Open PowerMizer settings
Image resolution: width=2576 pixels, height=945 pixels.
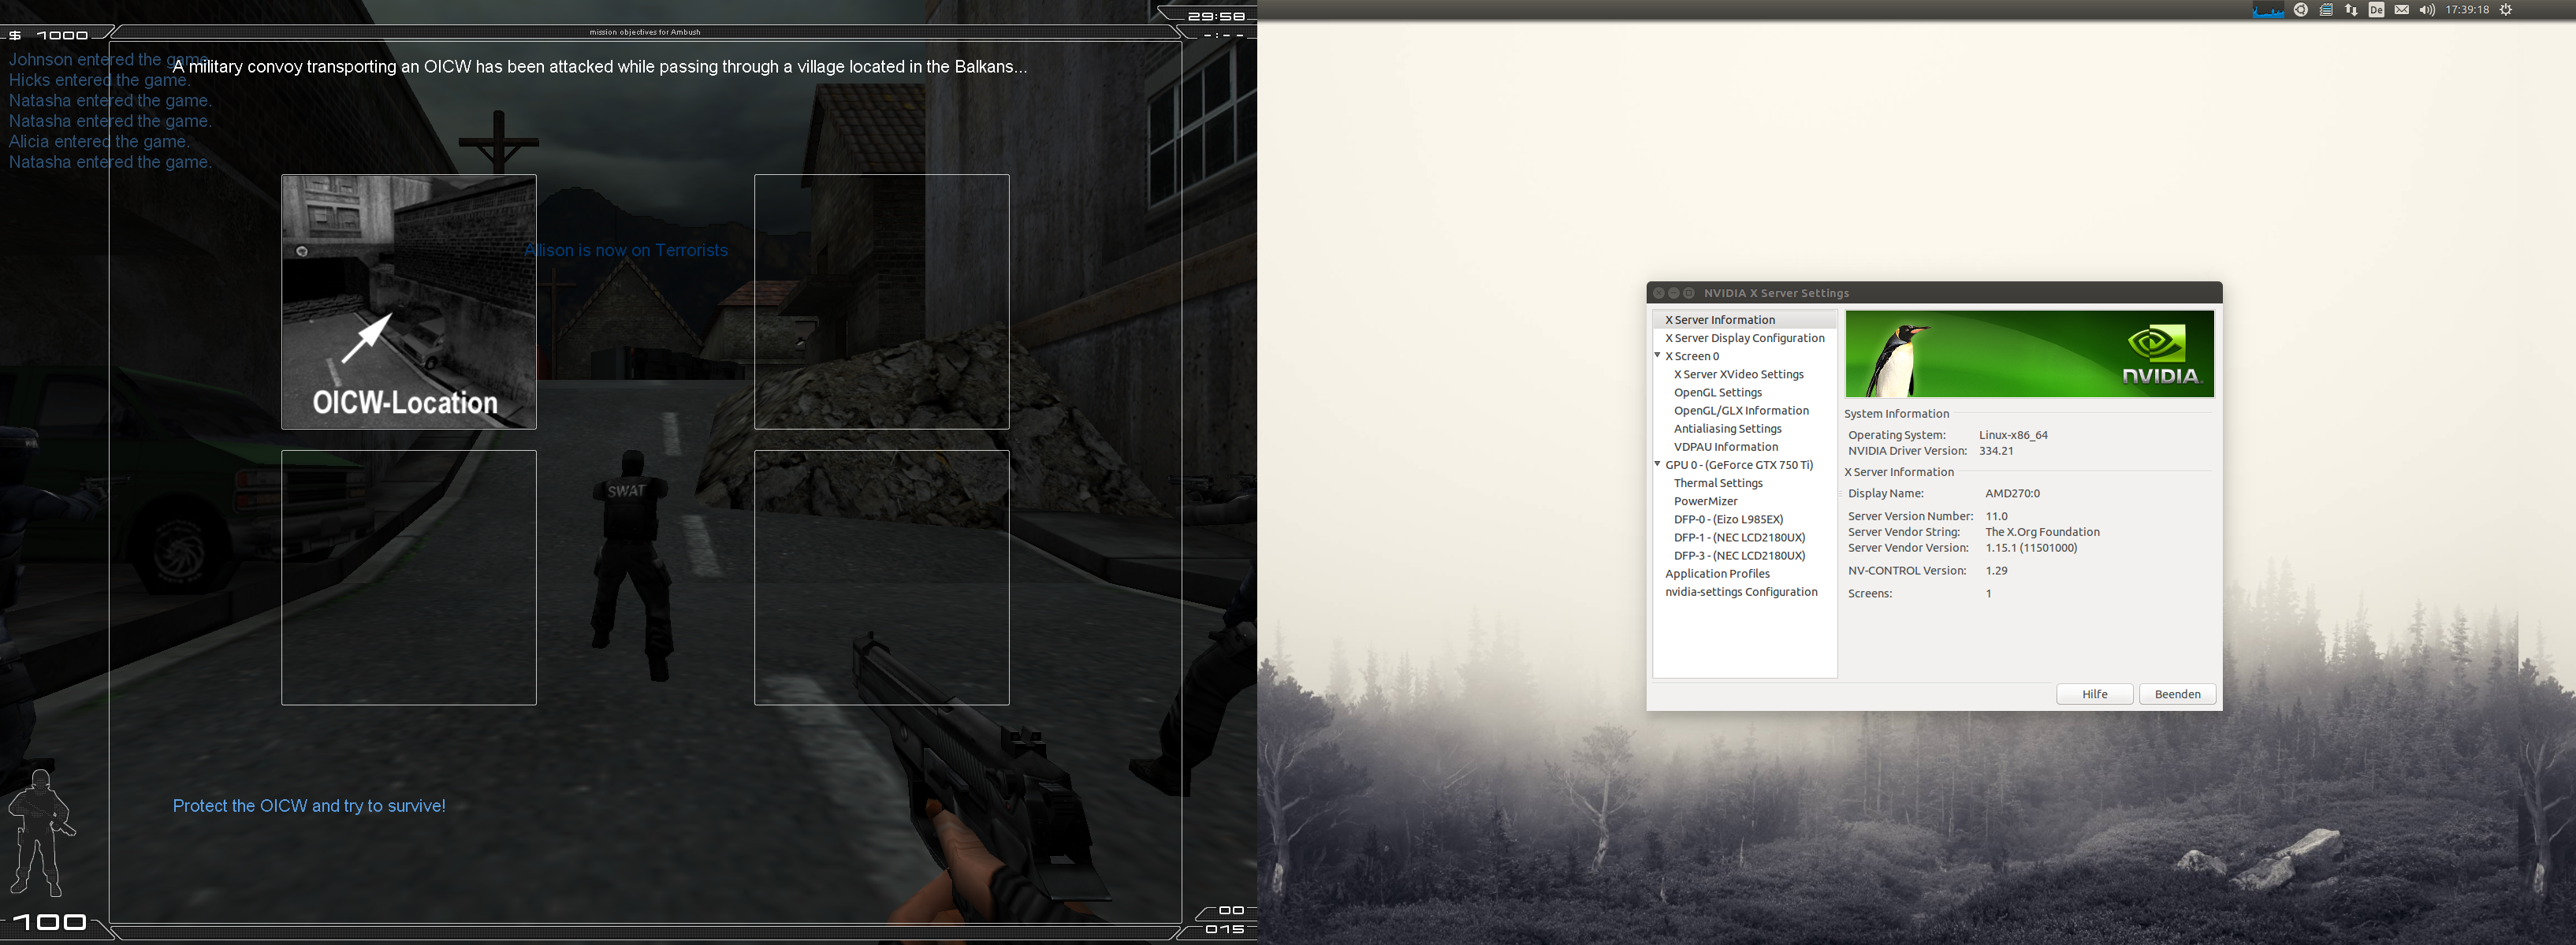click(x=1706, y=501)
